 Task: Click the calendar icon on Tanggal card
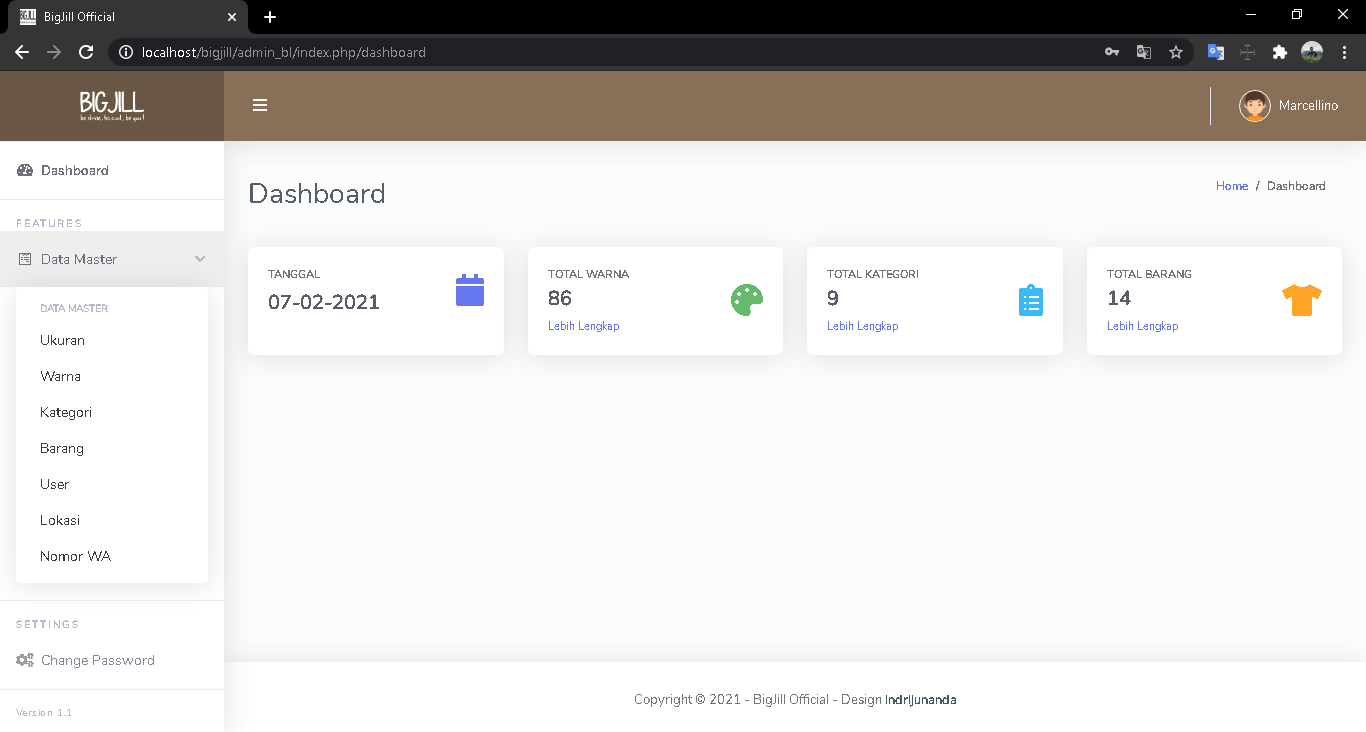click(x=470, y=290)
